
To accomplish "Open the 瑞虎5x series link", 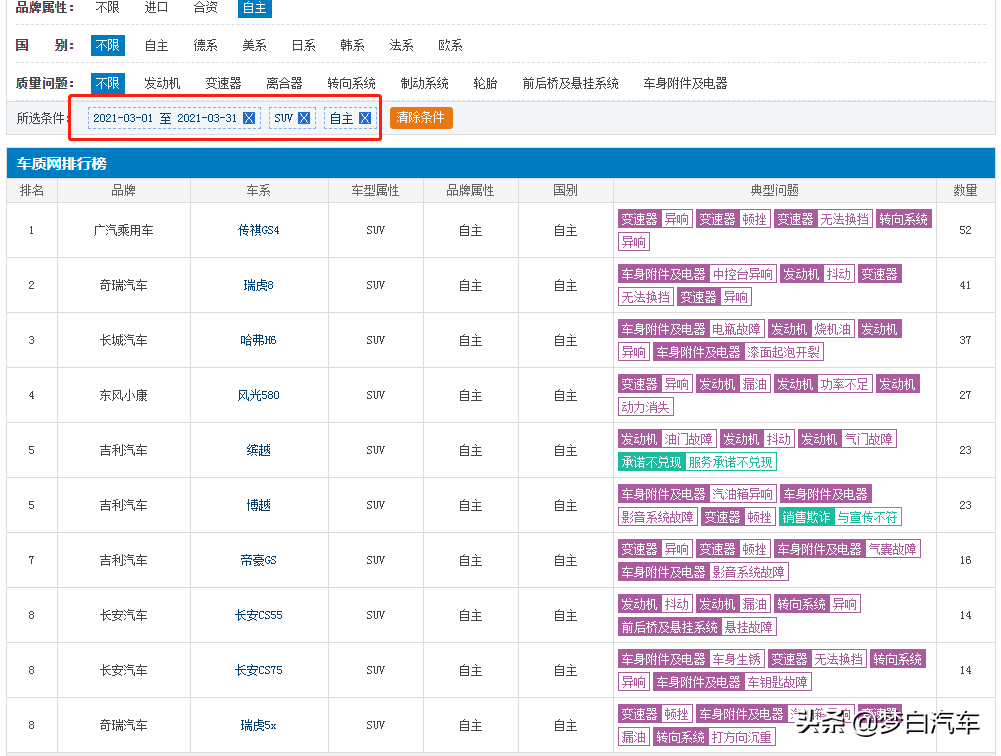I will click(x=259, y=725).
